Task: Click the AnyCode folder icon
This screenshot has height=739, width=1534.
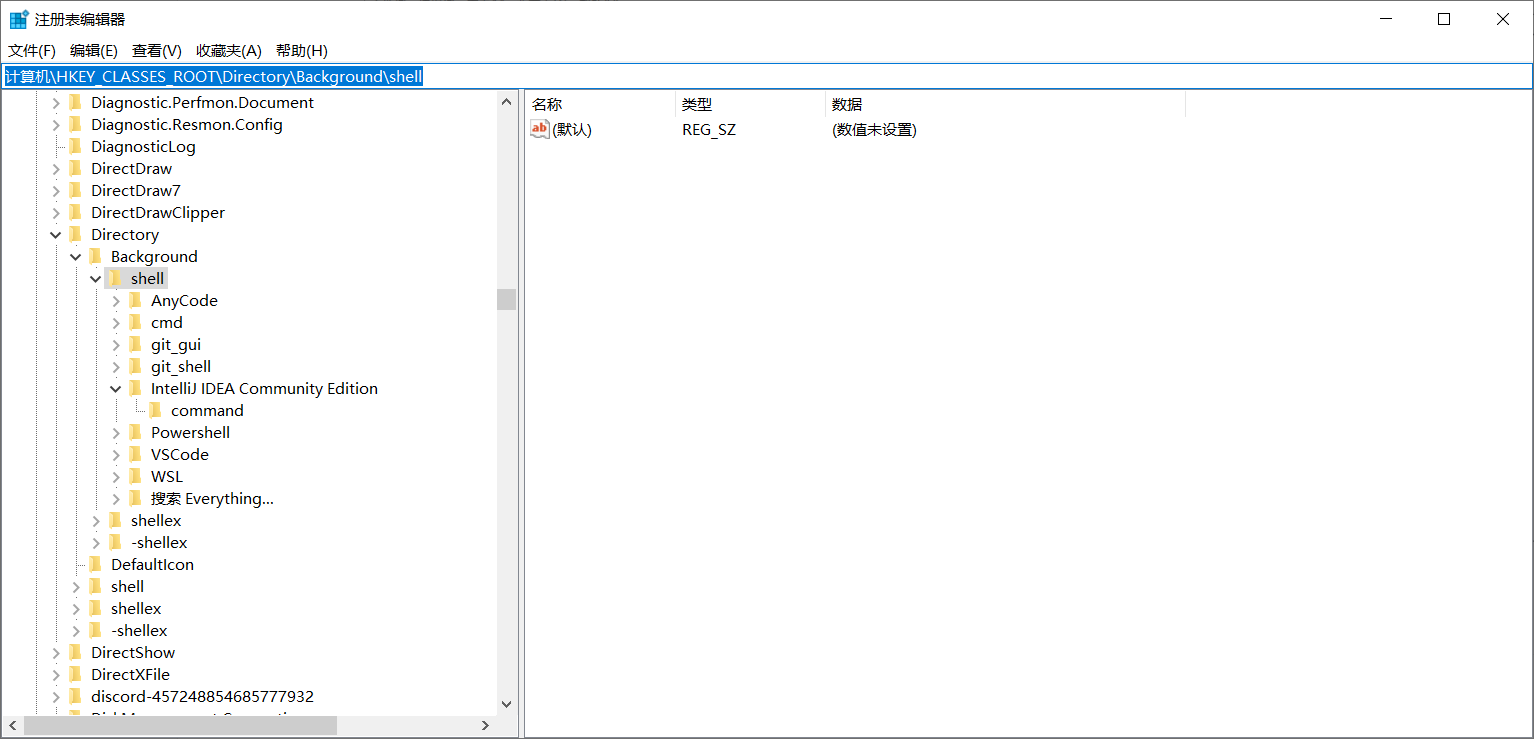Action: 135,300
